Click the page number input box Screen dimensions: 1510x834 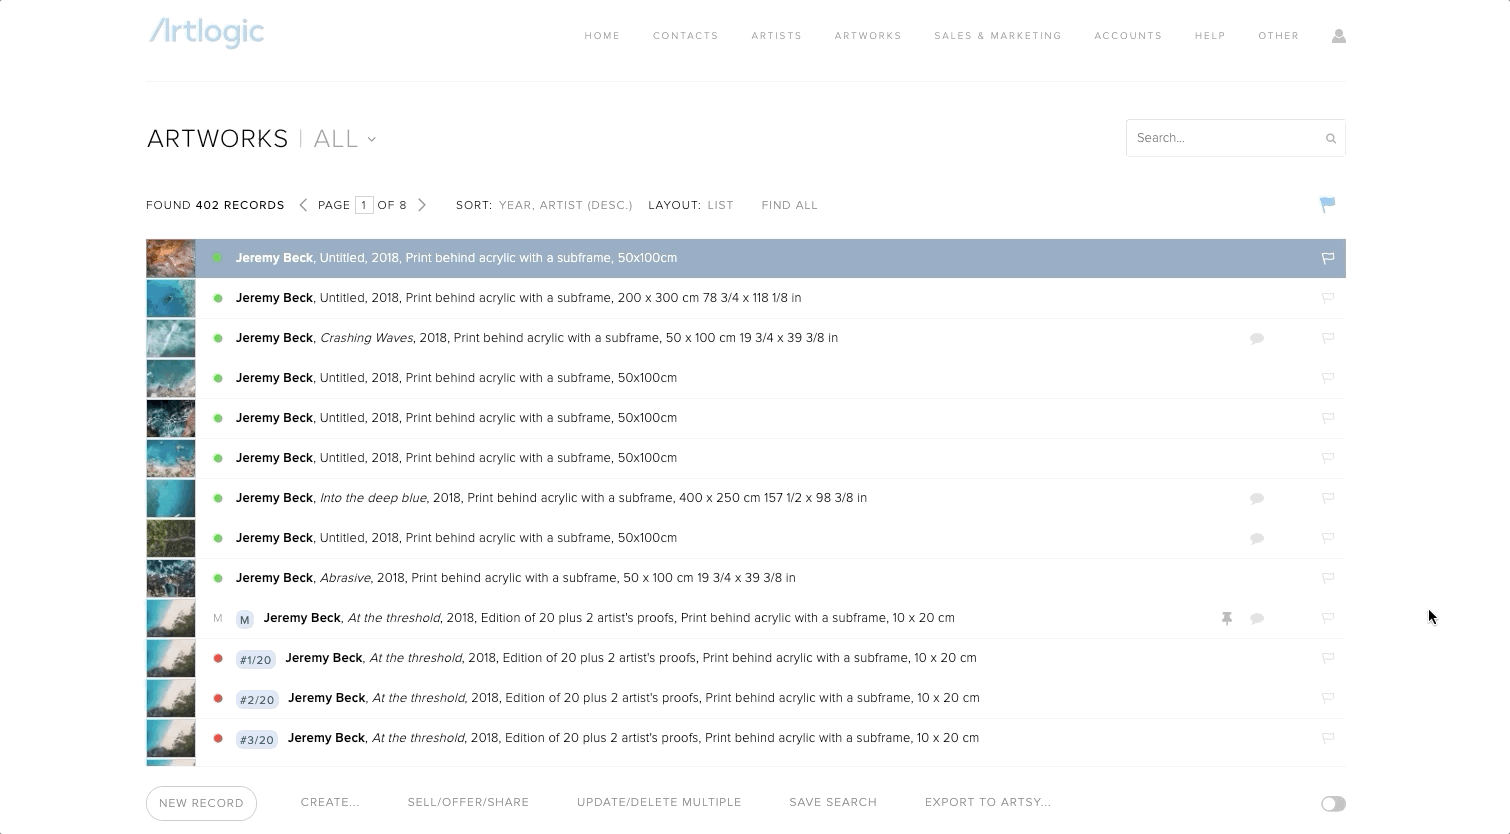coord(364,205)
